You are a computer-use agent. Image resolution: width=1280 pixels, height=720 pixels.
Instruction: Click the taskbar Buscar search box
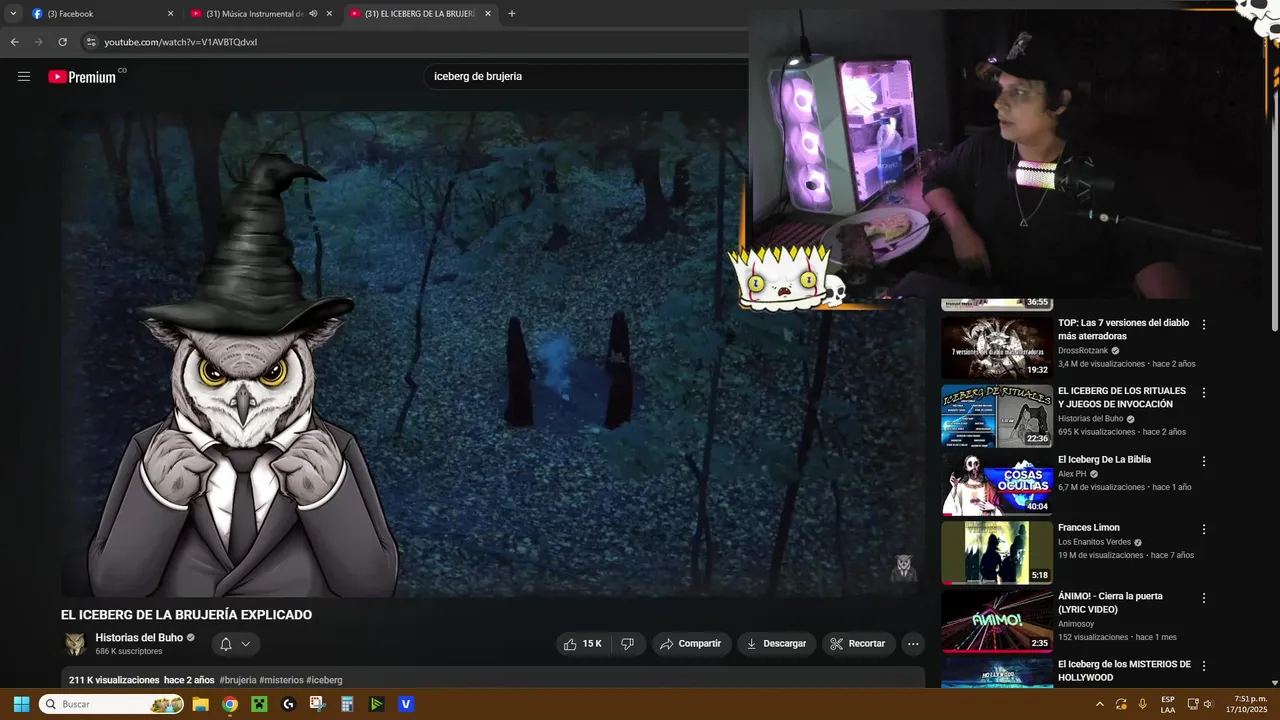(112, 704)
